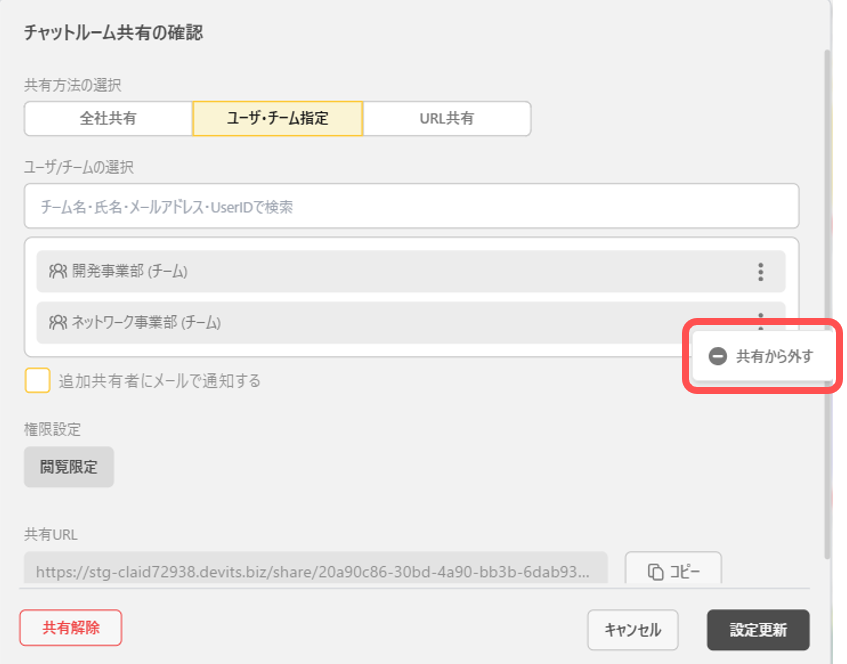Focus the user/team search field

click(411, 207)
